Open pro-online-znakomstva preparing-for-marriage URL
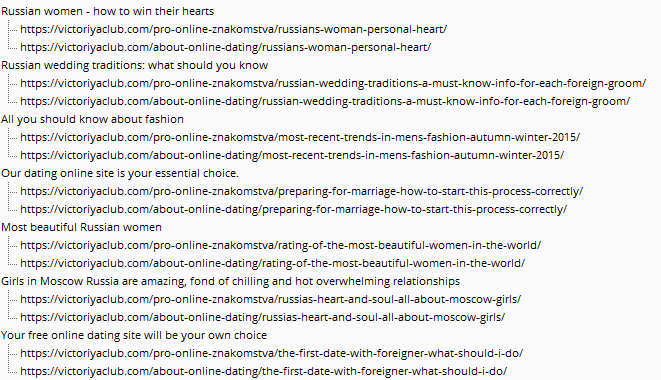This screenshot has width=661, height=380. tap(301, 191)
